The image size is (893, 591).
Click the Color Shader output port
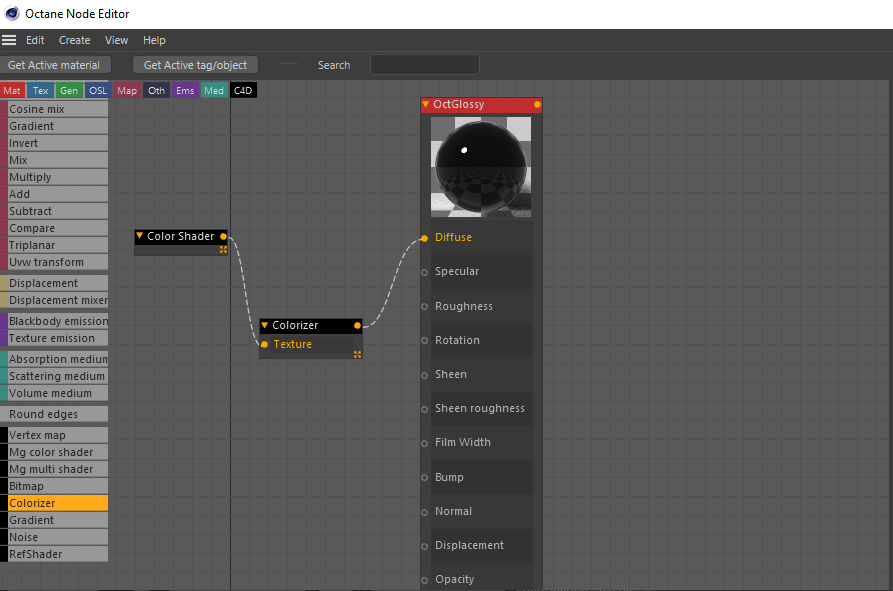tap(223, 236)
